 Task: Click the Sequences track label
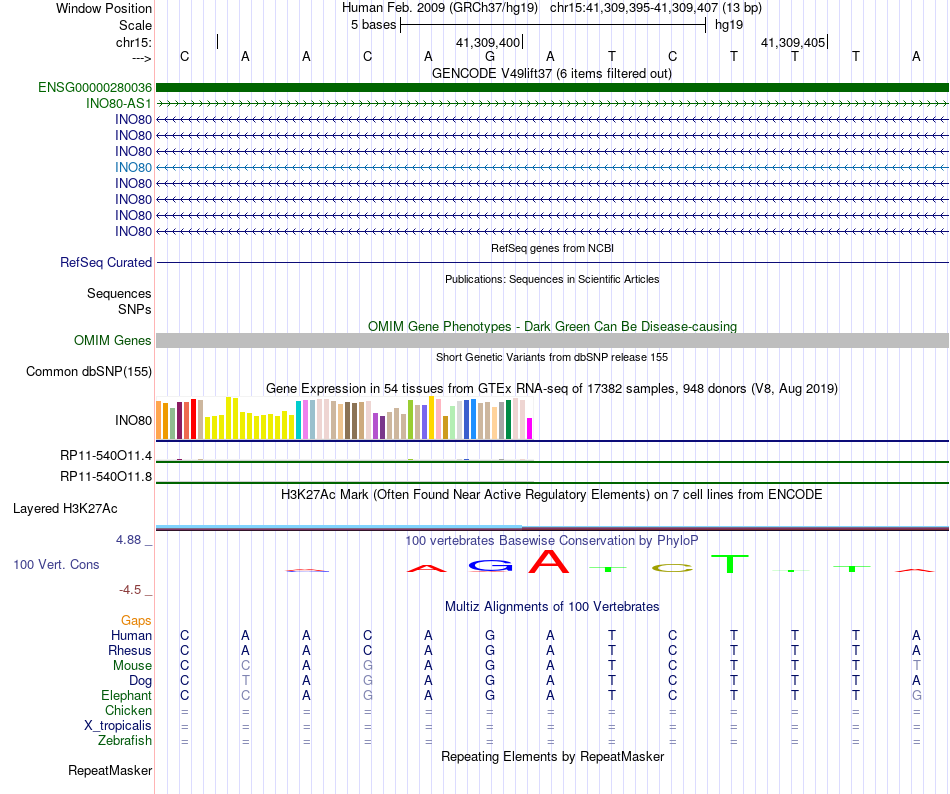pyautogui.click(x=119, y=294)
